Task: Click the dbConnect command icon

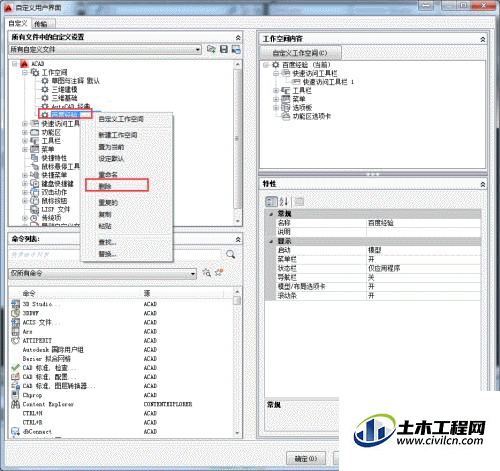Action: [15, 431]
